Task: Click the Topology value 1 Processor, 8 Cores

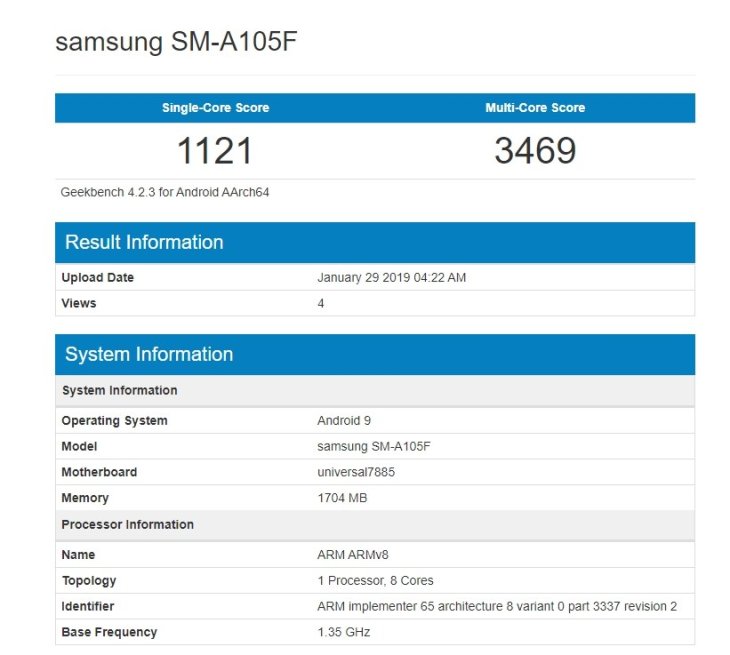Action: (375, 580)
